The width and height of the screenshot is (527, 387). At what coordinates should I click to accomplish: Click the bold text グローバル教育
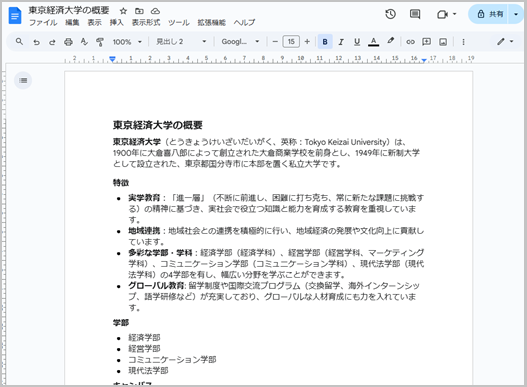click(156, 285)
